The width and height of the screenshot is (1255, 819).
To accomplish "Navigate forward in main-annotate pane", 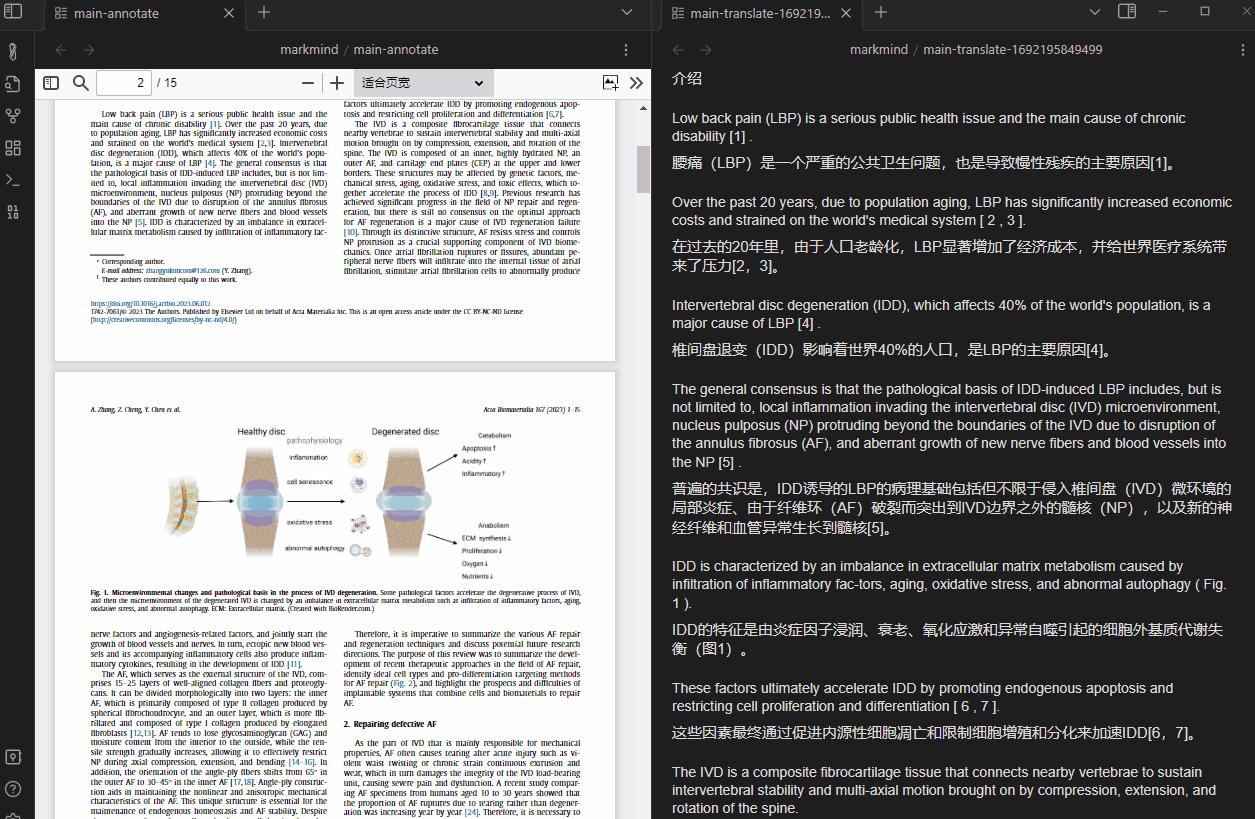I will click(x=89, y=49).
